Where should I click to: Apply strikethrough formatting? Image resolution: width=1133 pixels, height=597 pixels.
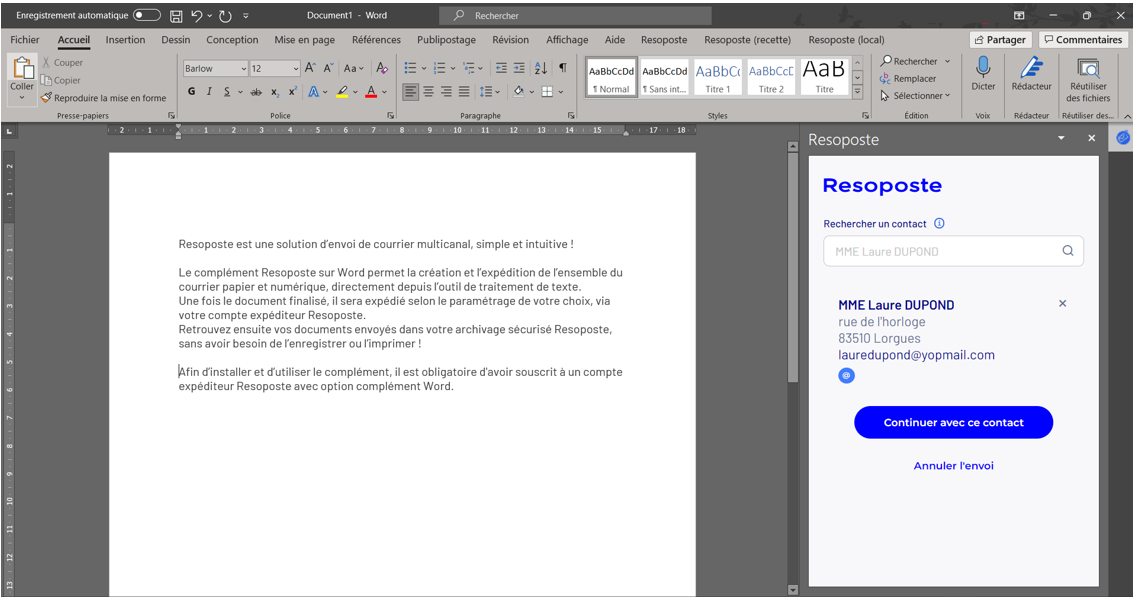(256, 92)
